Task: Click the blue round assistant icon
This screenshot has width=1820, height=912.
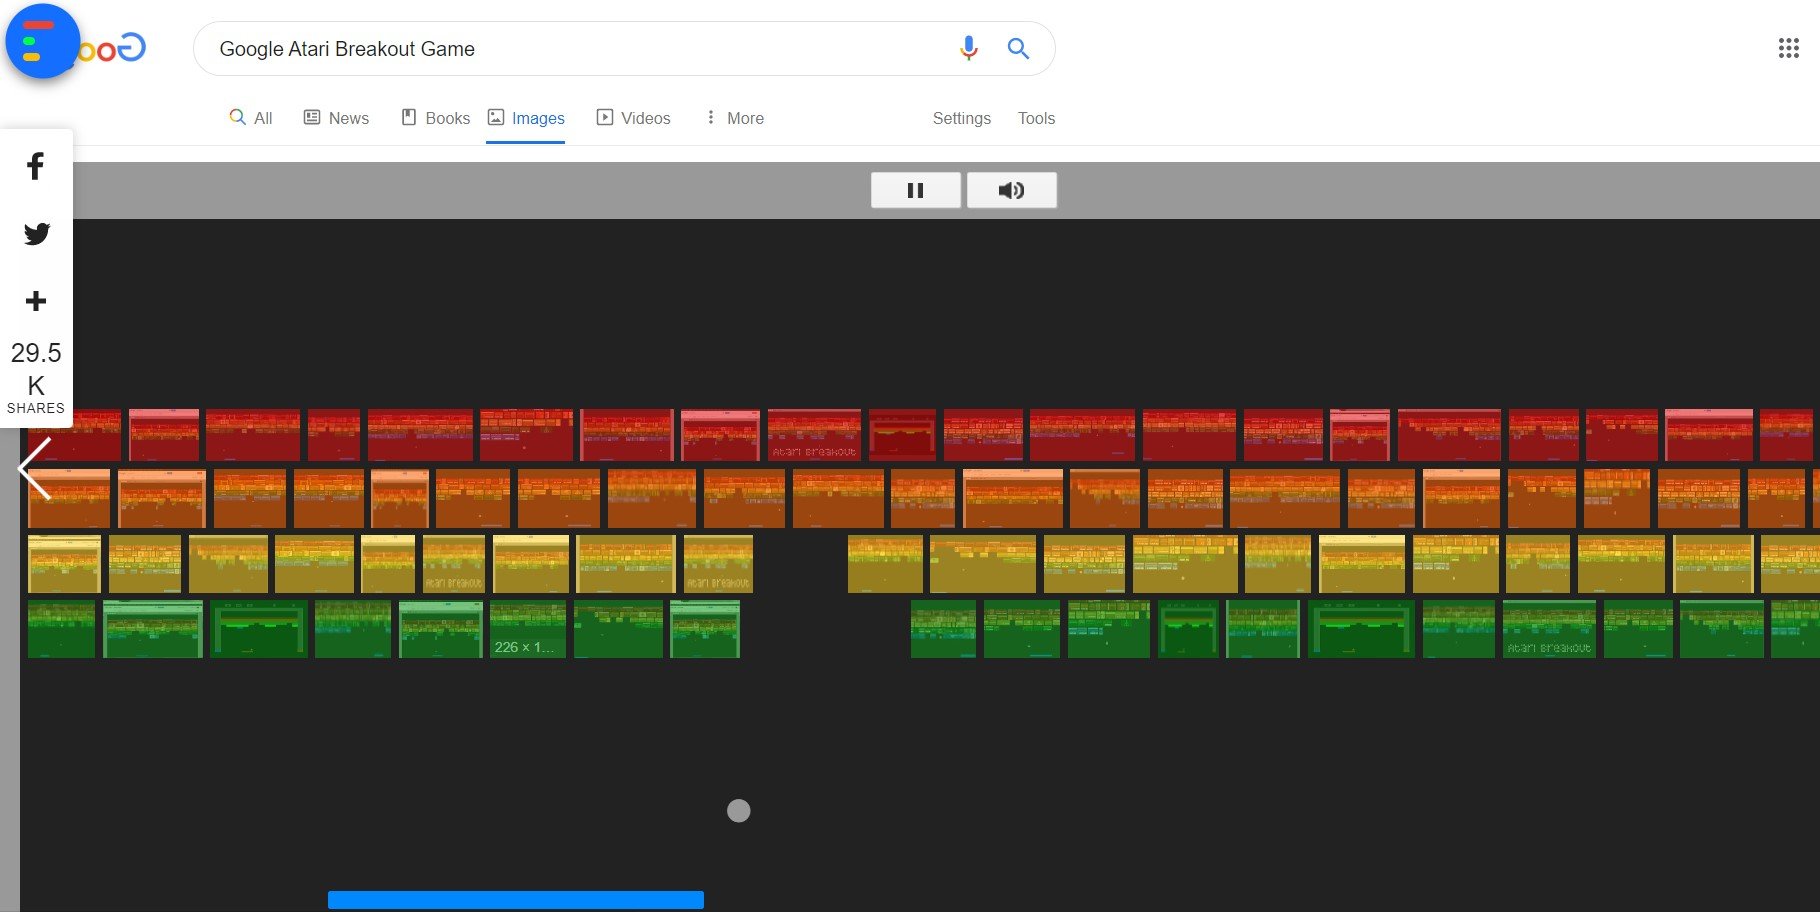Action: pyautogui.click(x=42, y=41)
